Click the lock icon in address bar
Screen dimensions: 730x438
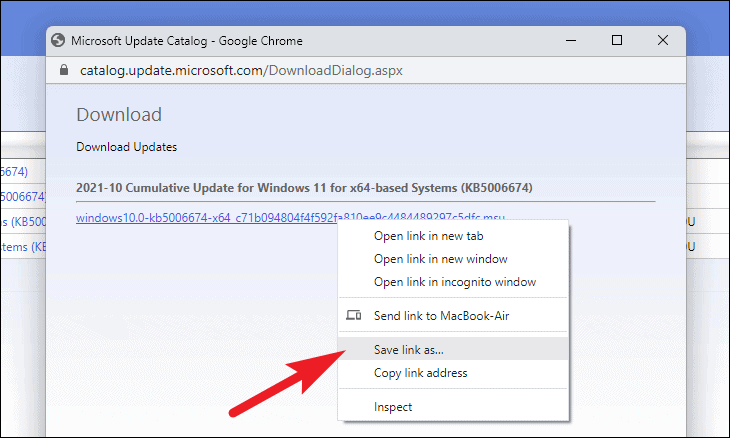point(64,70)
